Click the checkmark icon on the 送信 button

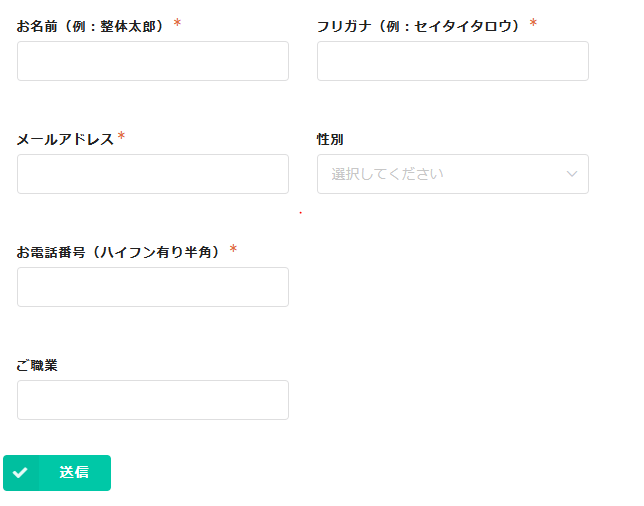click(20, 473)
